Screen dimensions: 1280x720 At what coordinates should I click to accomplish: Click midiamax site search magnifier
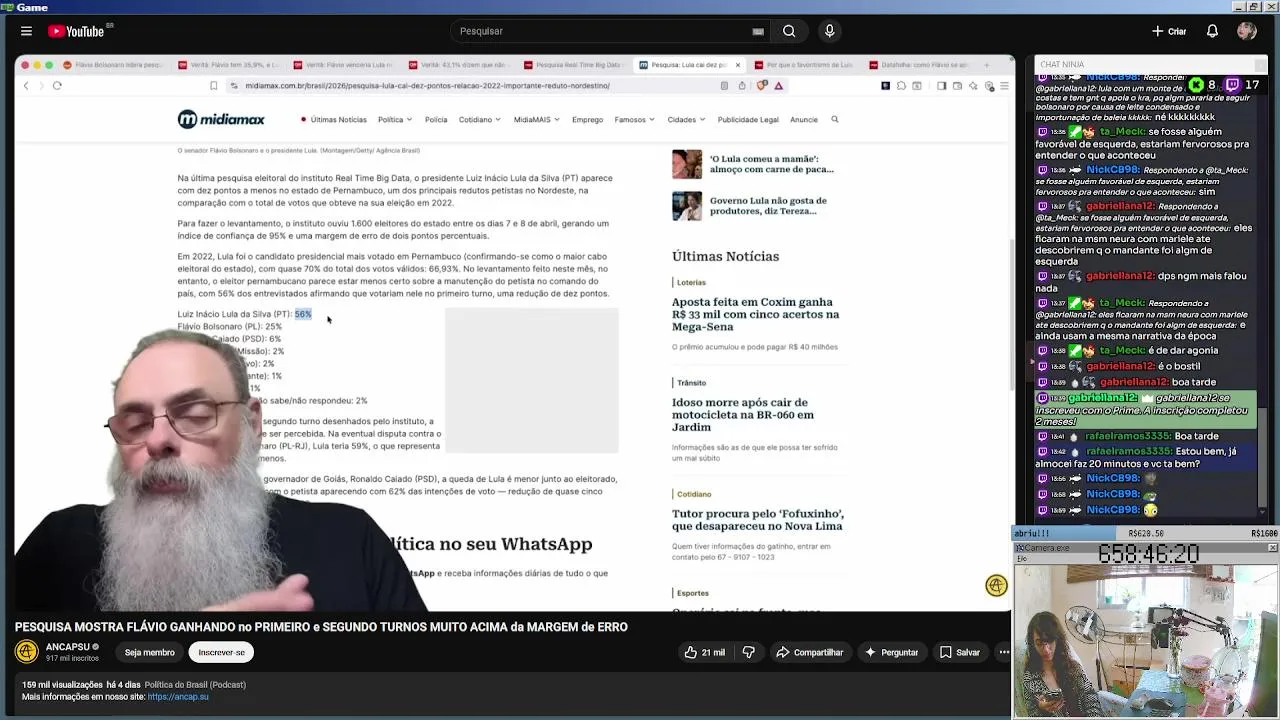[835, 120]
